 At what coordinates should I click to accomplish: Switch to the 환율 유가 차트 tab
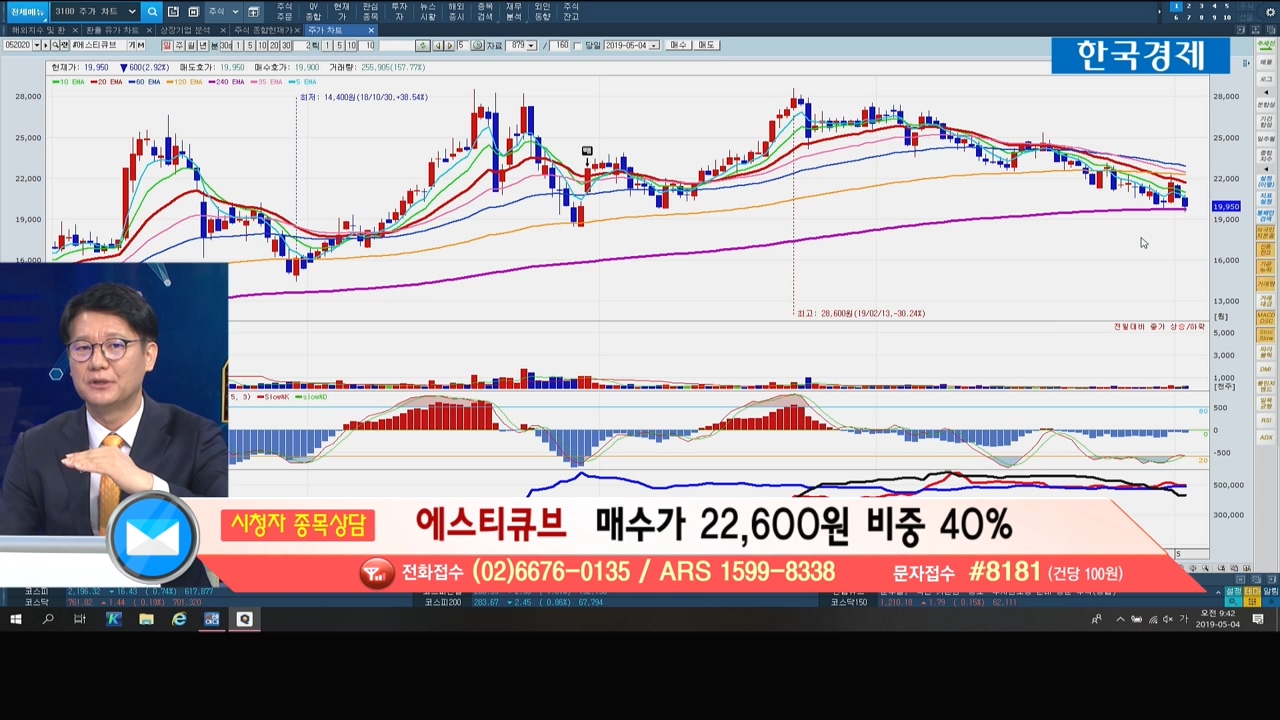pyautogui.click(x=111, y=30)
